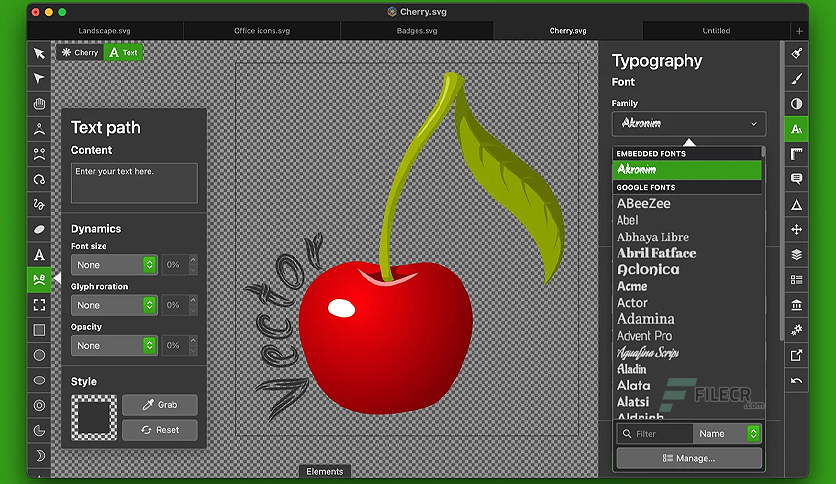Switch to the Landscape.svg tab

coord(104,31)
